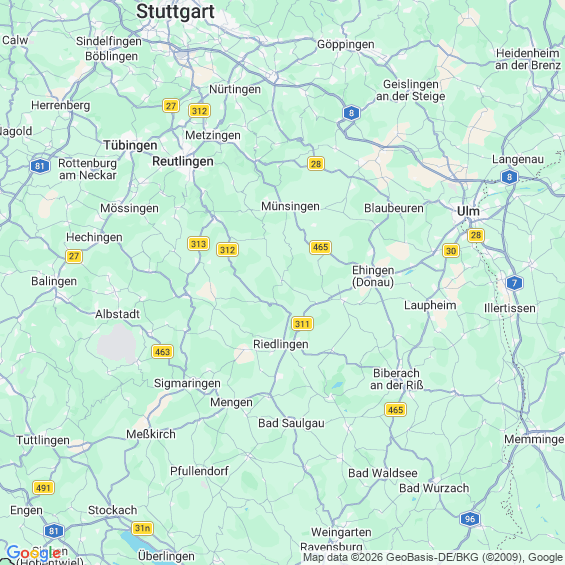Click the Biberach an der Riß label
This screenshot has height=565, width=565.
396,379
